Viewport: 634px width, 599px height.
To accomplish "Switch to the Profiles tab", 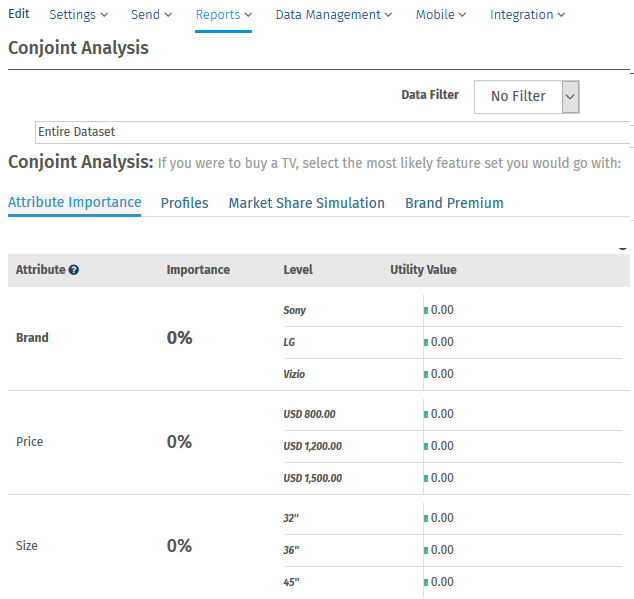I will click(x=185, y=203).
